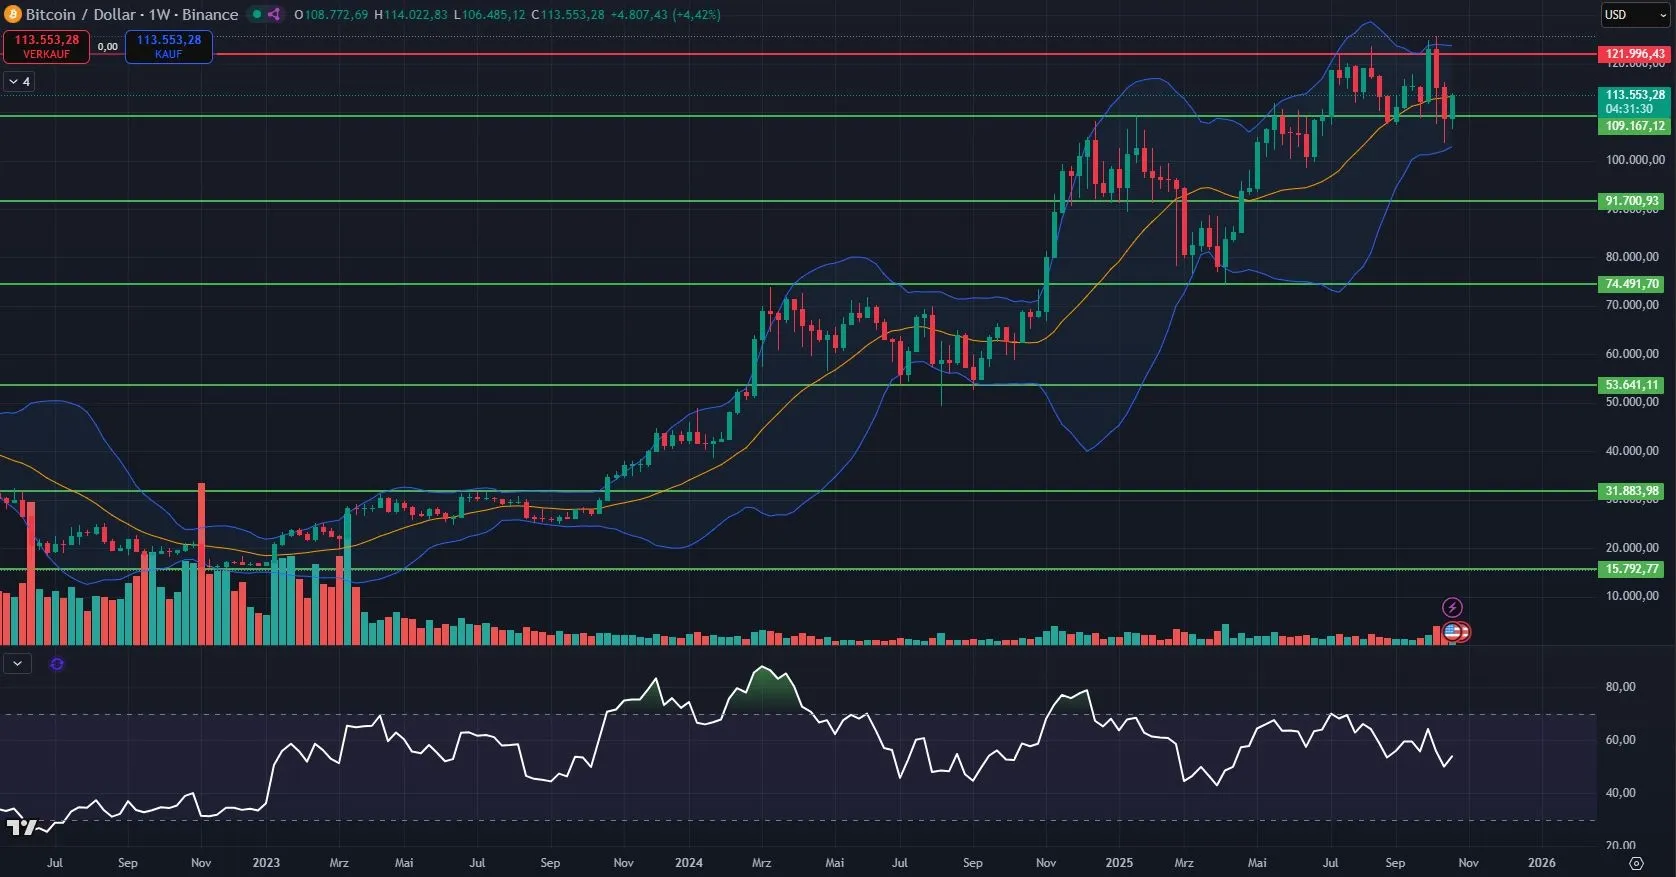Image resolution: width=1676 pixels, height=877 pixels.
Task: Click the 2024 marker on time axis
Action: (x=688, y=863)
